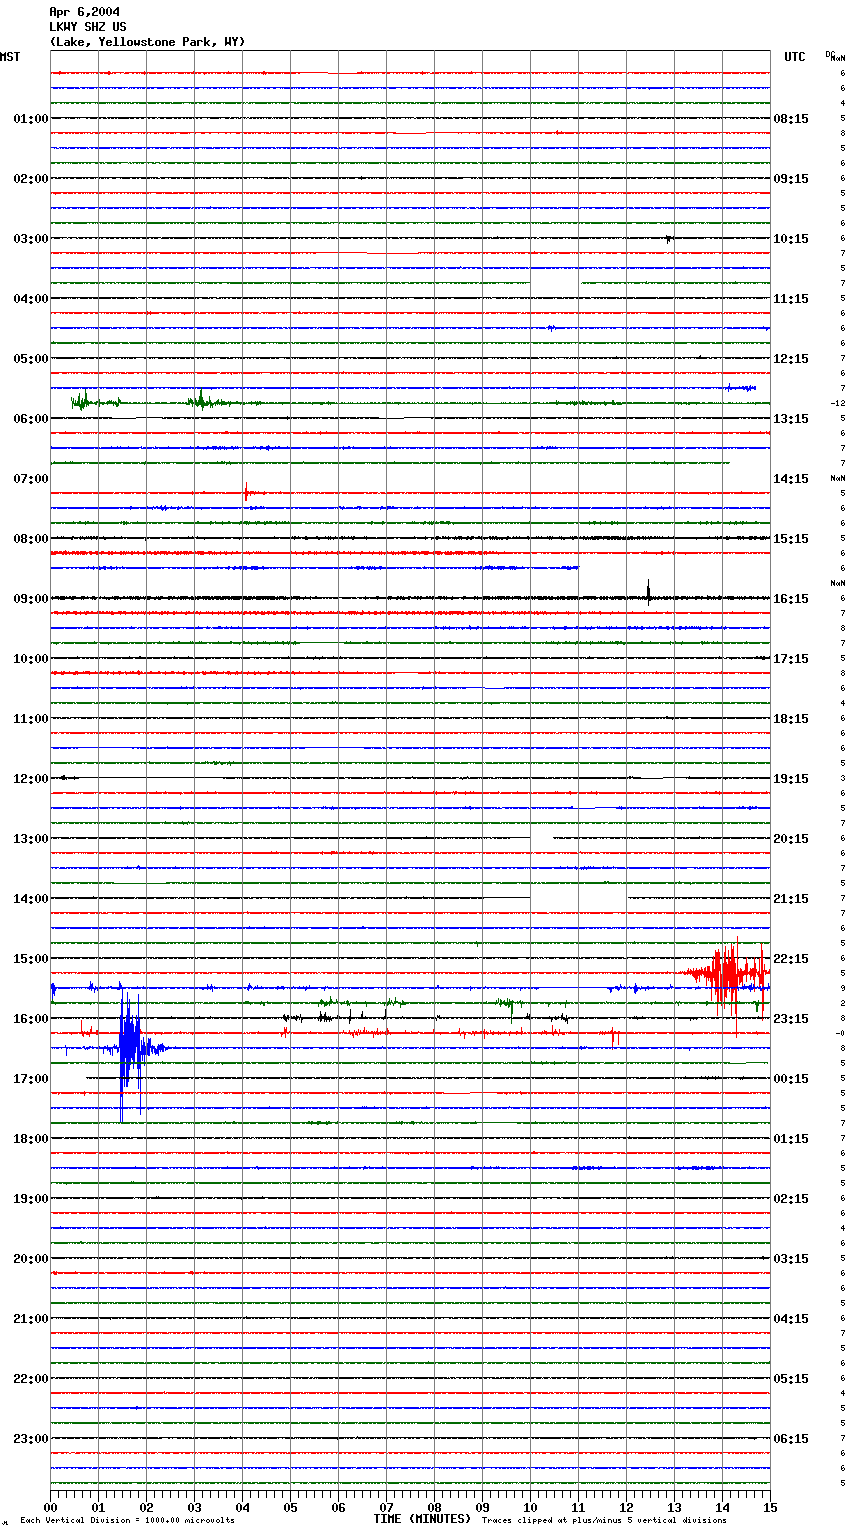Click the 00:15 UTC time label
This screenshot has width=850, height=1534.
[x=791, y=1079]
